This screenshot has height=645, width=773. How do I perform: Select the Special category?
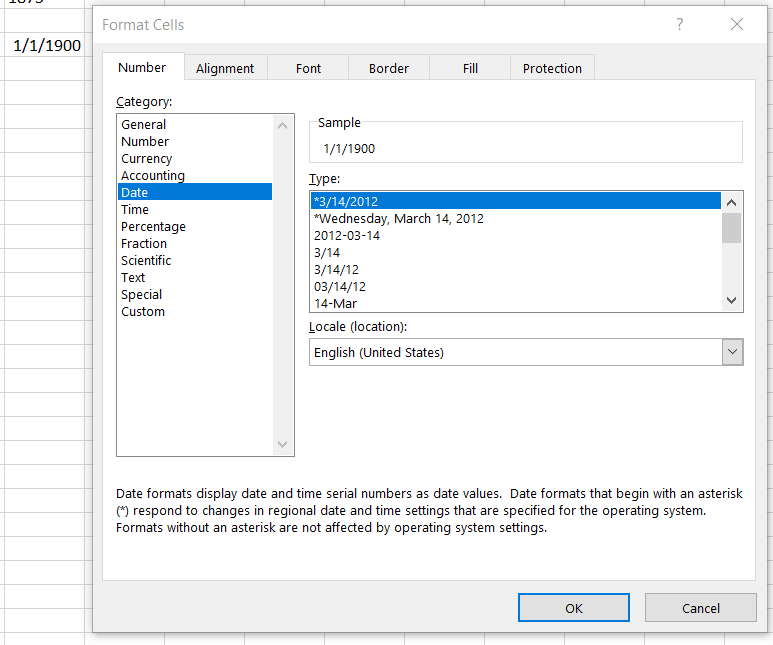[x=195, y=294]
